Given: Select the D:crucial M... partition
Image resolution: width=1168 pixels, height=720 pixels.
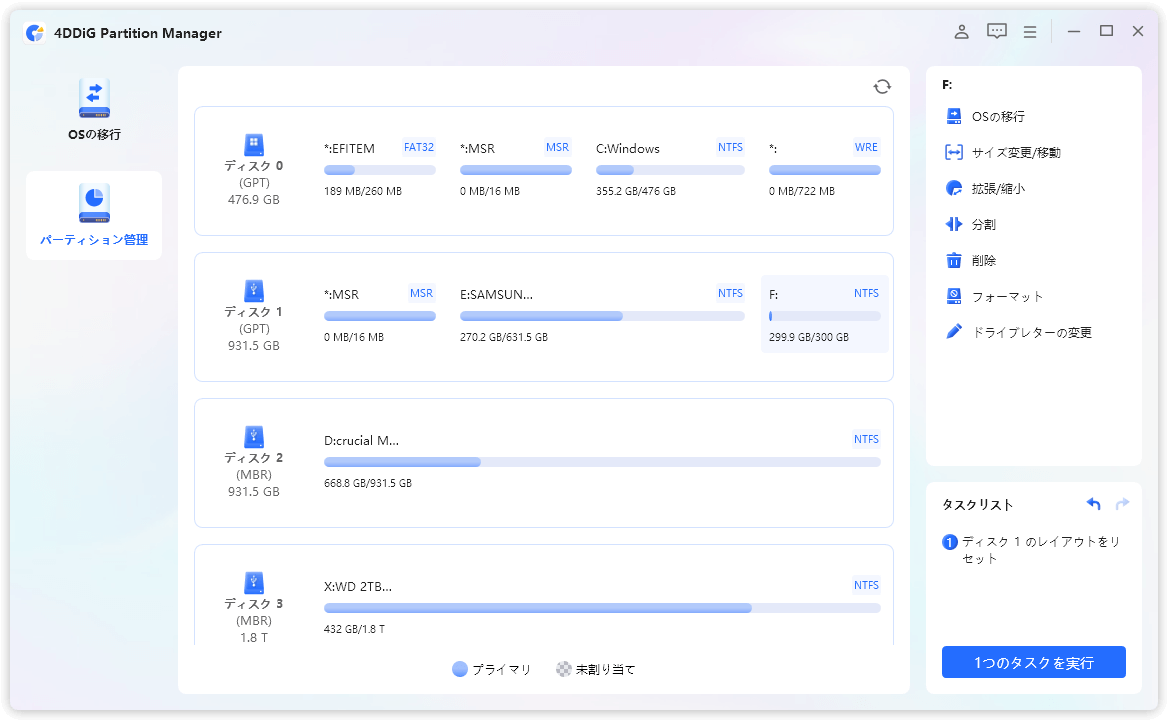Looking at the screenshot, I should coord(602,461).
